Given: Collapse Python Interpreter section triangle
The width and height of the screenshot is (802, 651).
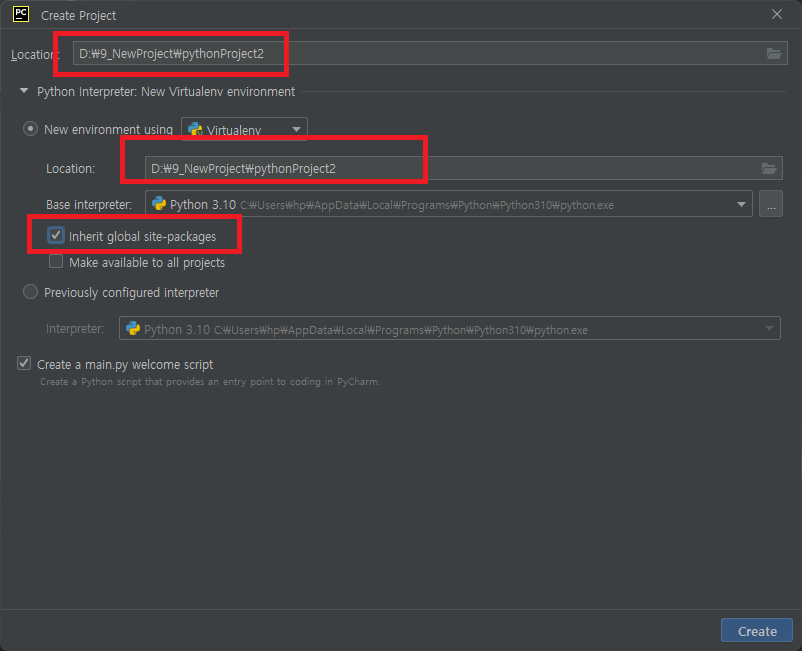Looking at the screenshot, I should click(x=24, y=91).
